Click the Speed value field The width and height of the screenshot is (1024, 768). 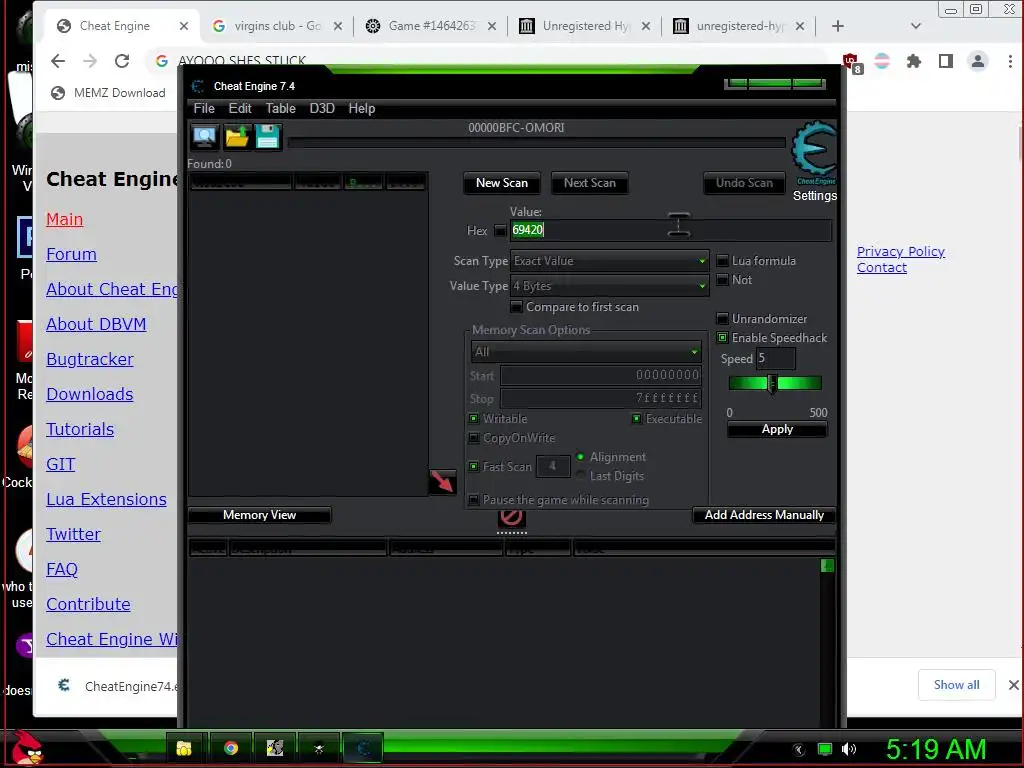click(776, 359)
